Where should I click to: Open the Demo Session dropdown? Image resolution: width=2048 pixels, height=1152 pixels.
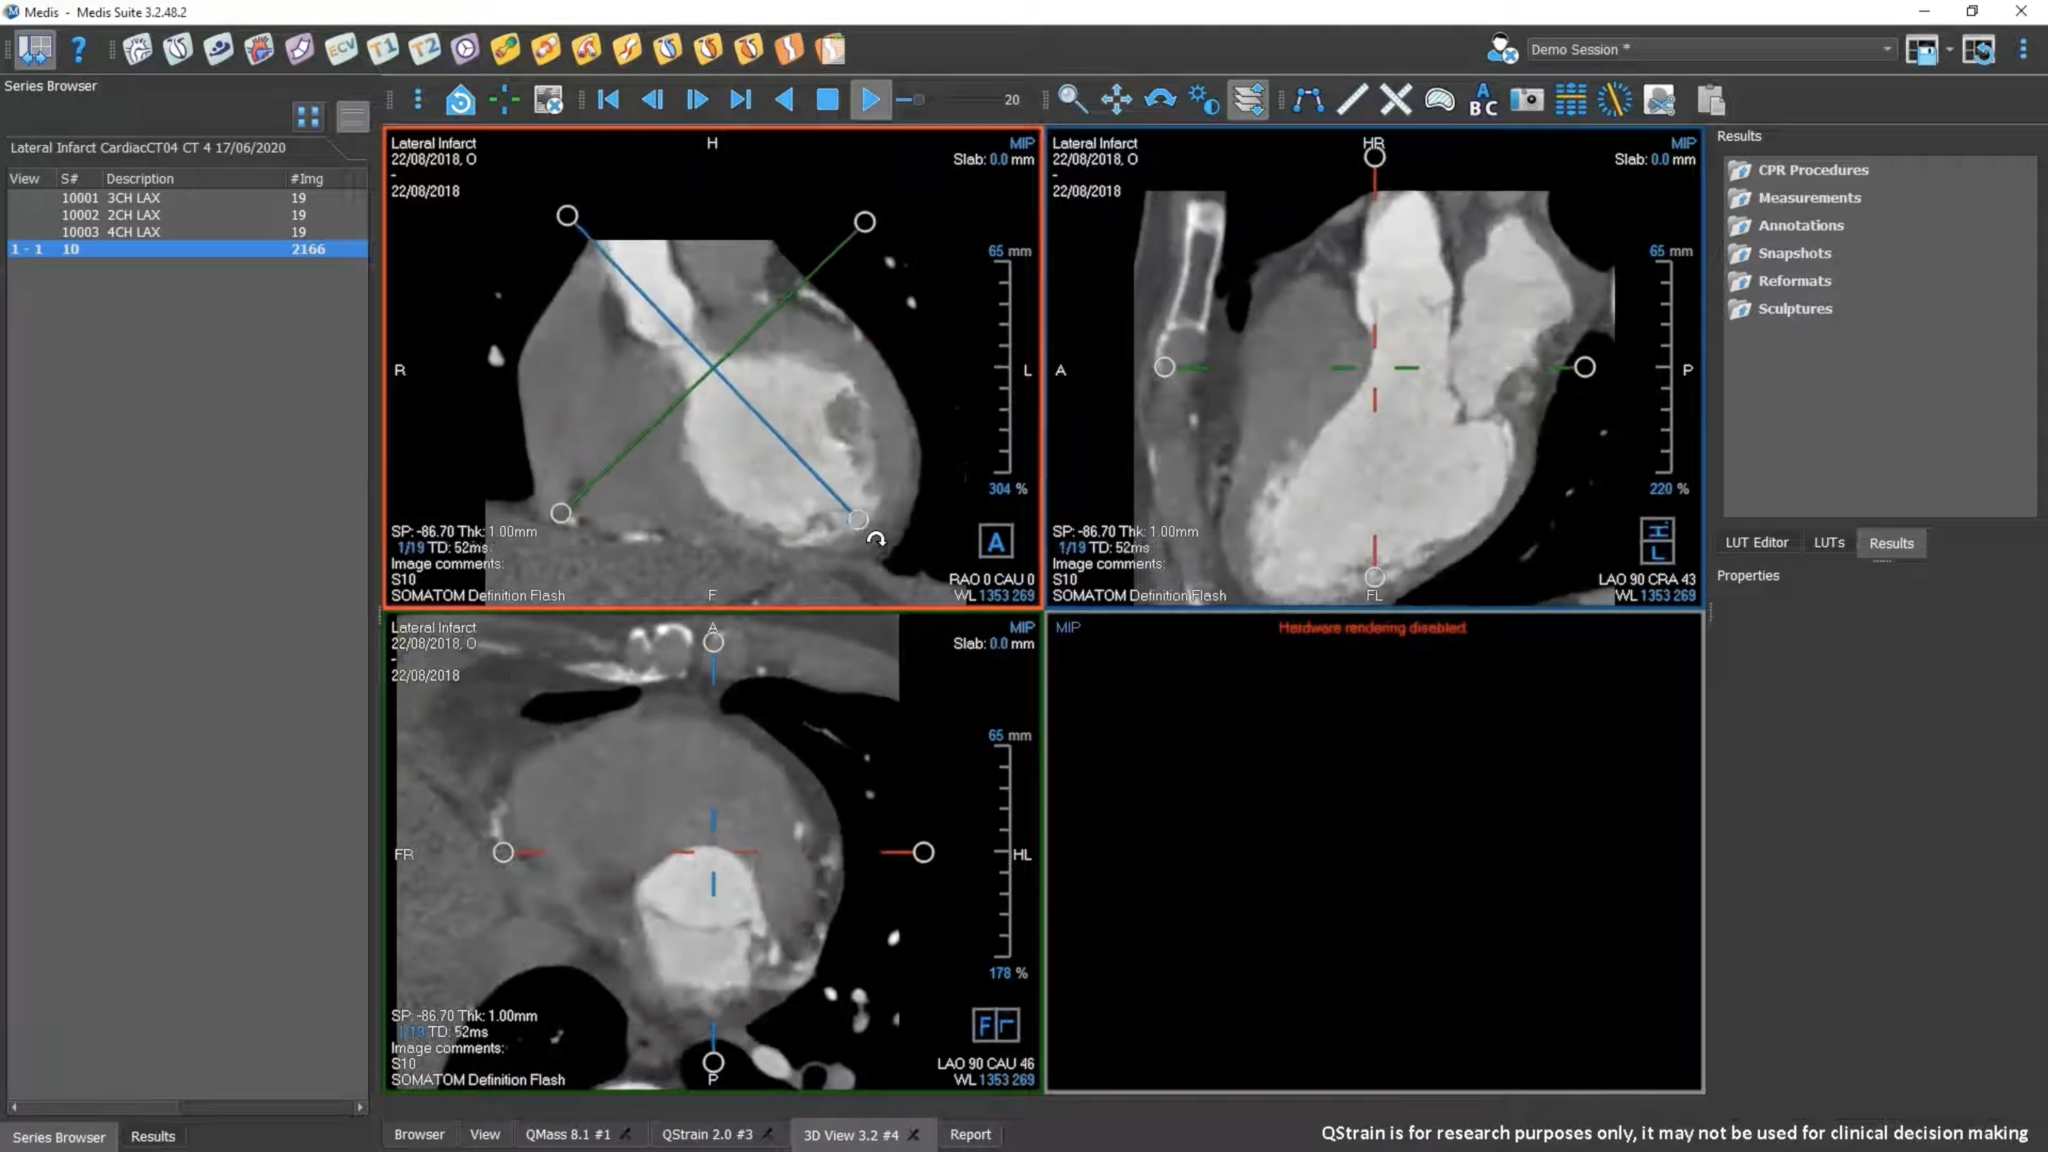1886,49
